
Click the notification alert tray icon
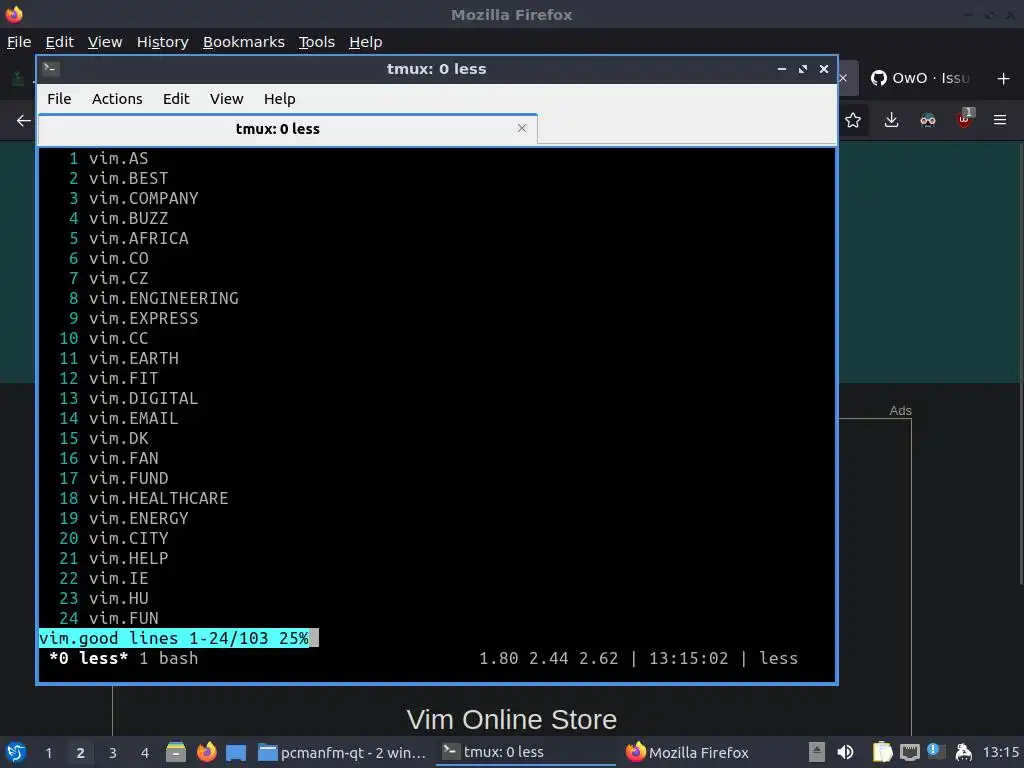pyautogui.click(x=936, y=751)
